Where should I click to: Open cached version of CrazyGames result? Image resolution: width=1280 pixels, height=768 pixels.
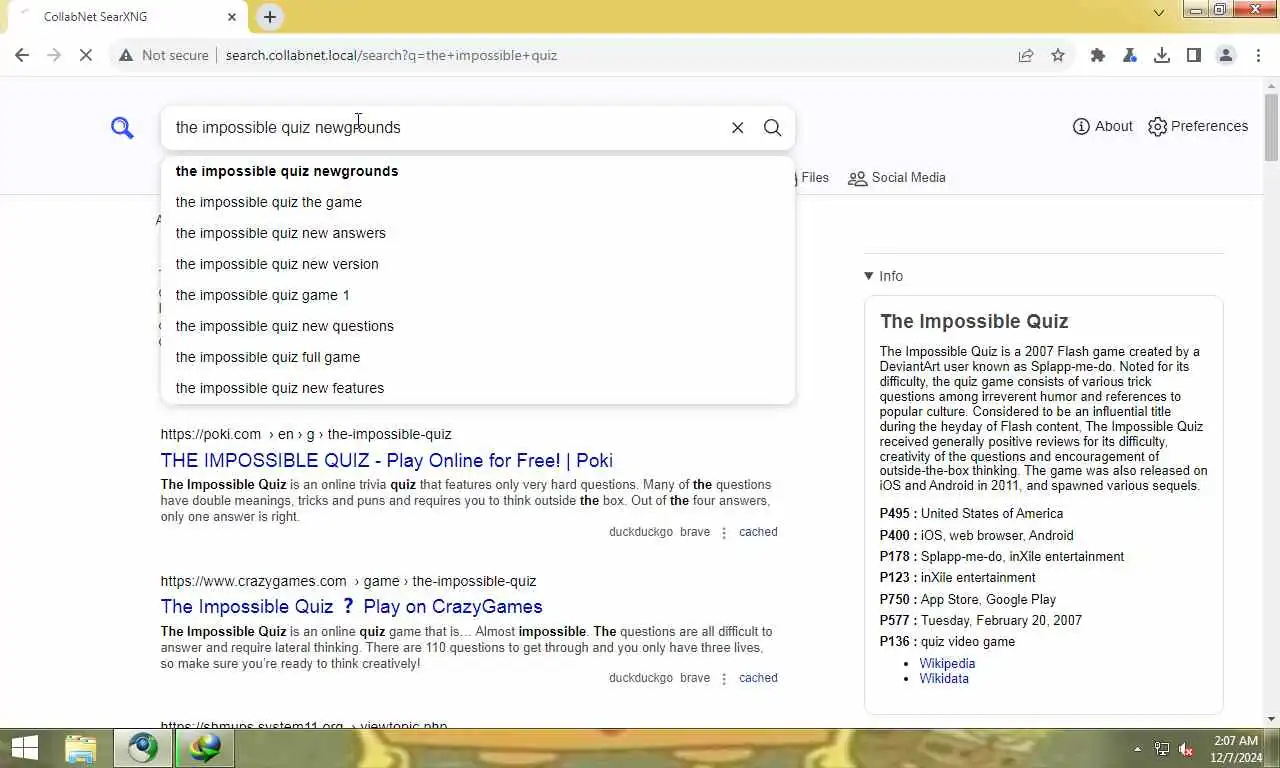pyautogui.click(x=758, y=678)
